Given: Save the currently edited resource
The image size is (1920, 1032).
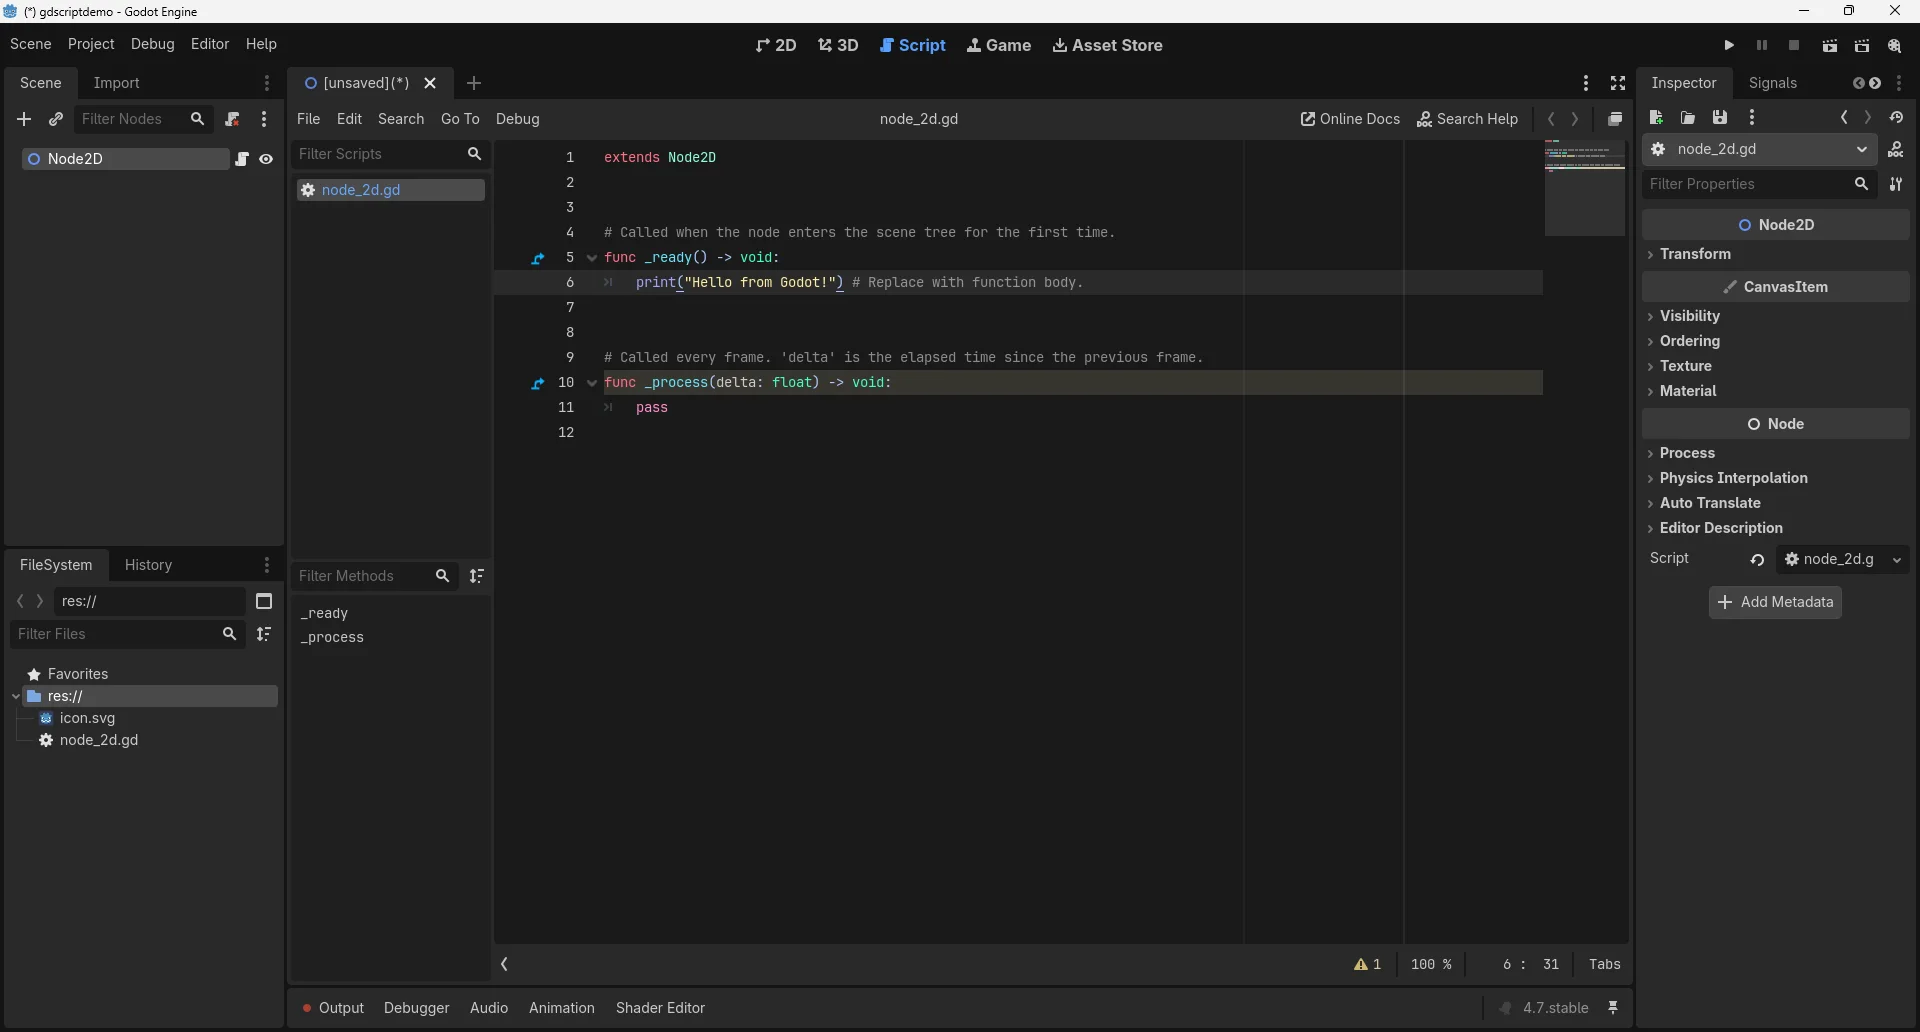Looking at the screenshot, I should coord(1720,118).
